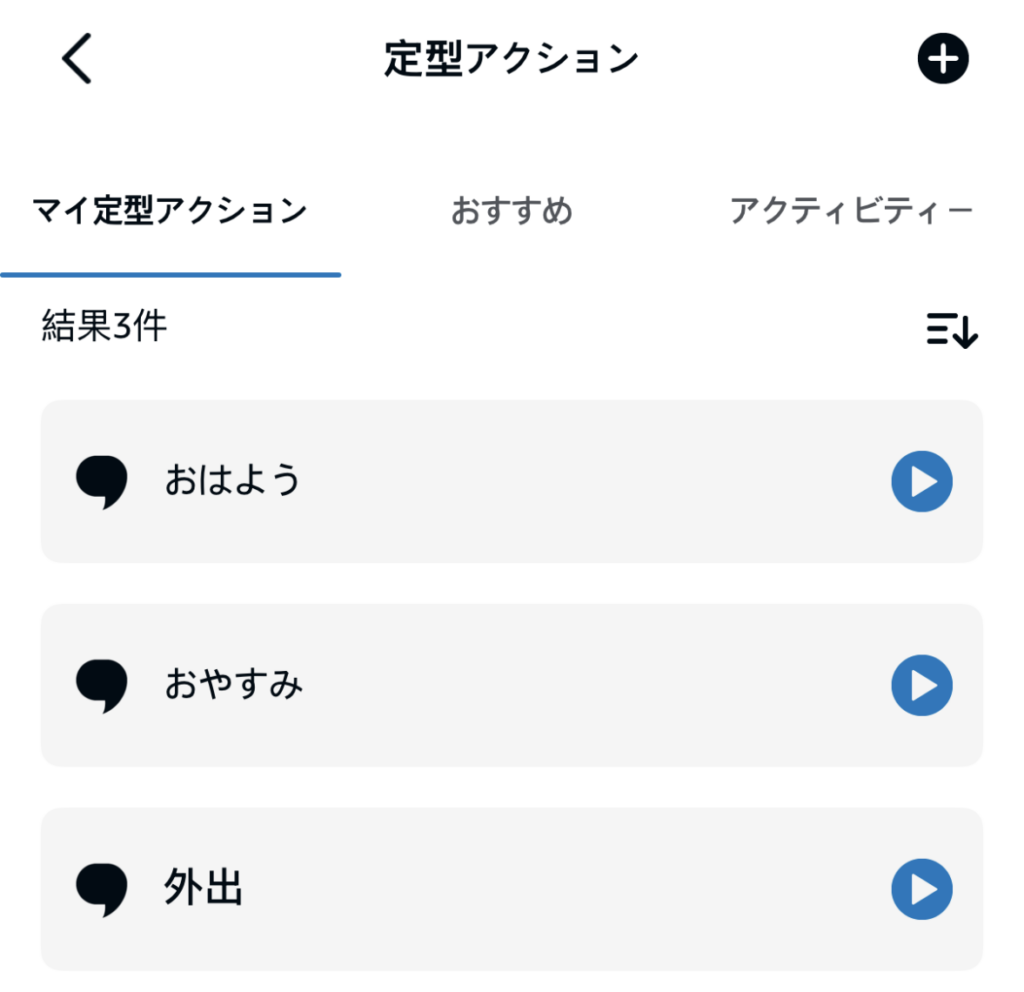This screenshot has width=1024, height=992.
Task: Click the 結果3件 result count text
Action: (104, 327)
